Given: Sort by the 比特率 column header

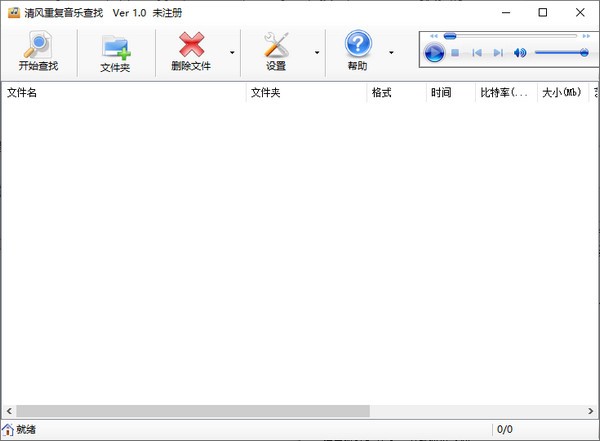Looking at the screenshot, I should pos(506,92).
